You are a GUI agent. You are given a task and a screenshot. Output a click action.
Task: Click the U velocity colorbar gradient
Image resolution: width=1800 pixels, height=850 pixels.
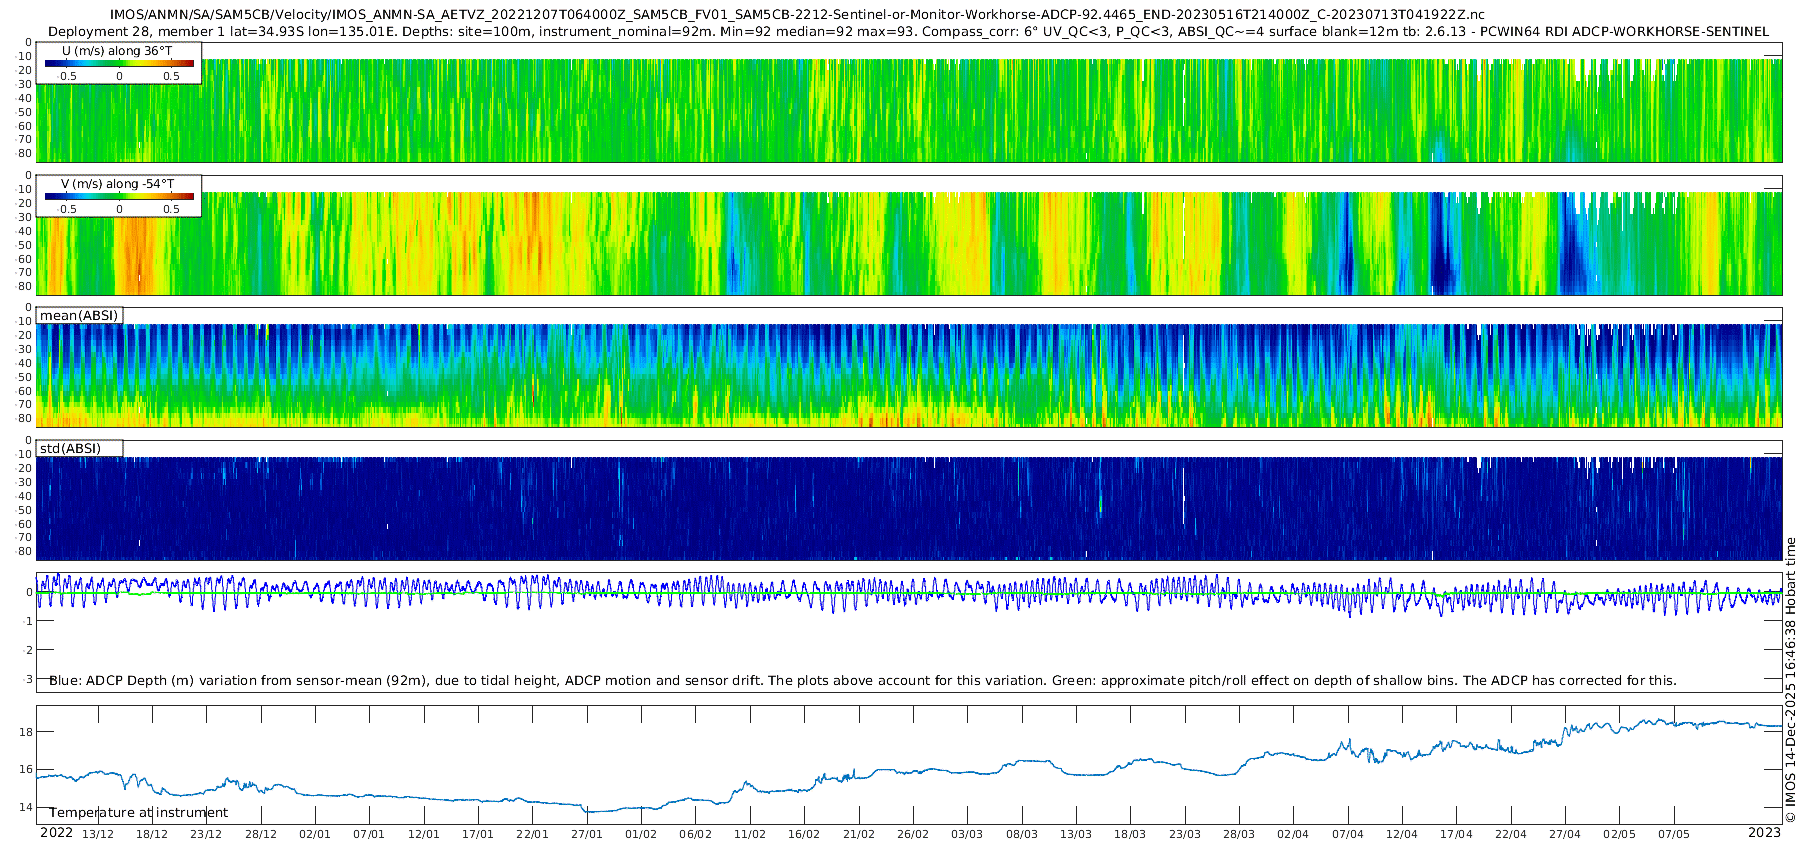pyautogui.click(x=119, y=64)
